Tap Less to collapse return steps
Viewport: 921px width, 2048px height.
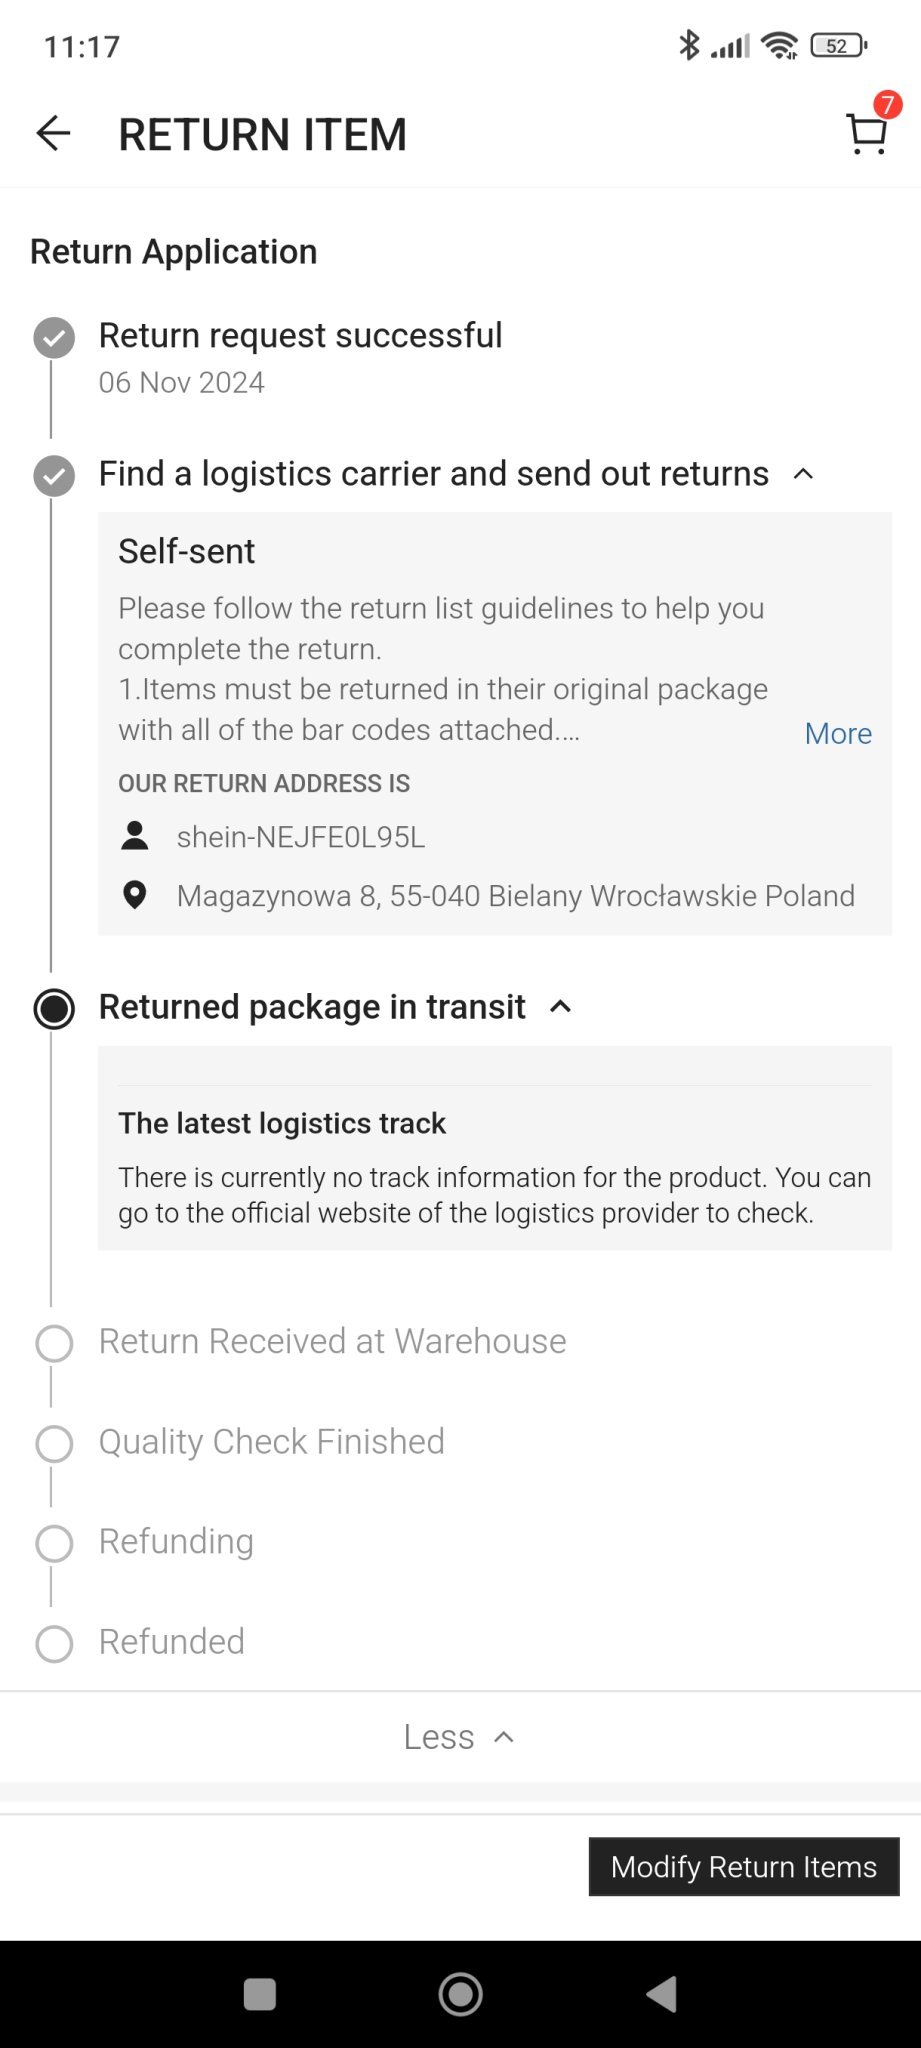pyautogui.click(x=459, y=1737)
